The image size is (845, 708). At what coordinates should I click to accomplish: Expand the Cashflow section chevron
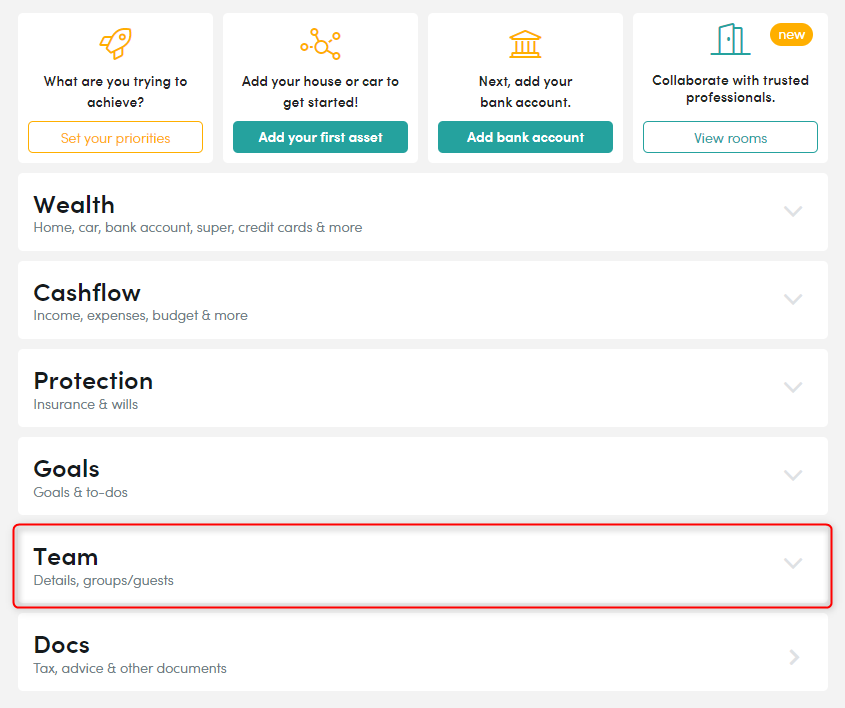(793, 299)
